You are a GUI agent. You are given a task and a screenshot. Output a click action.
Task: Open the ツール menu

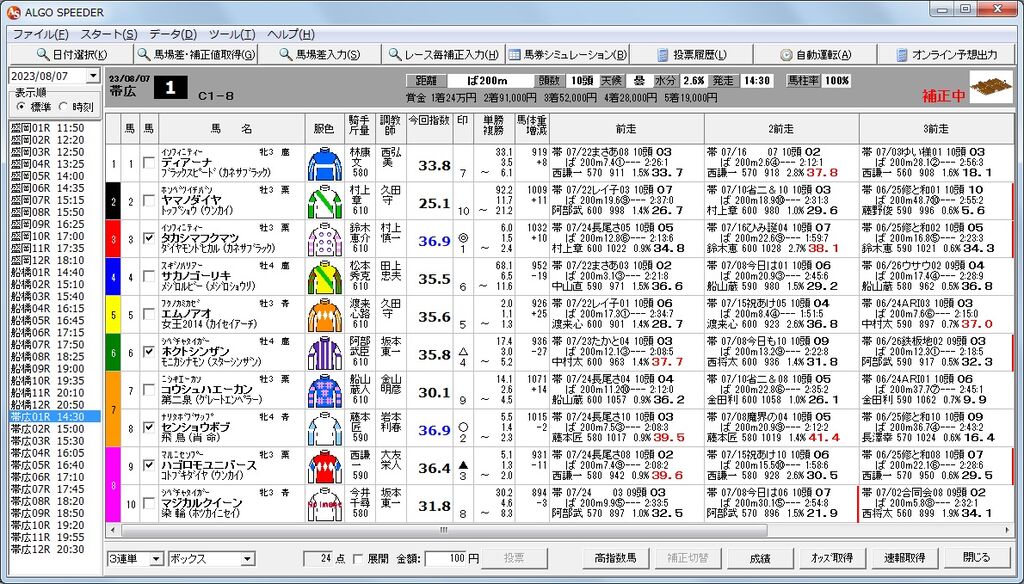232,35
